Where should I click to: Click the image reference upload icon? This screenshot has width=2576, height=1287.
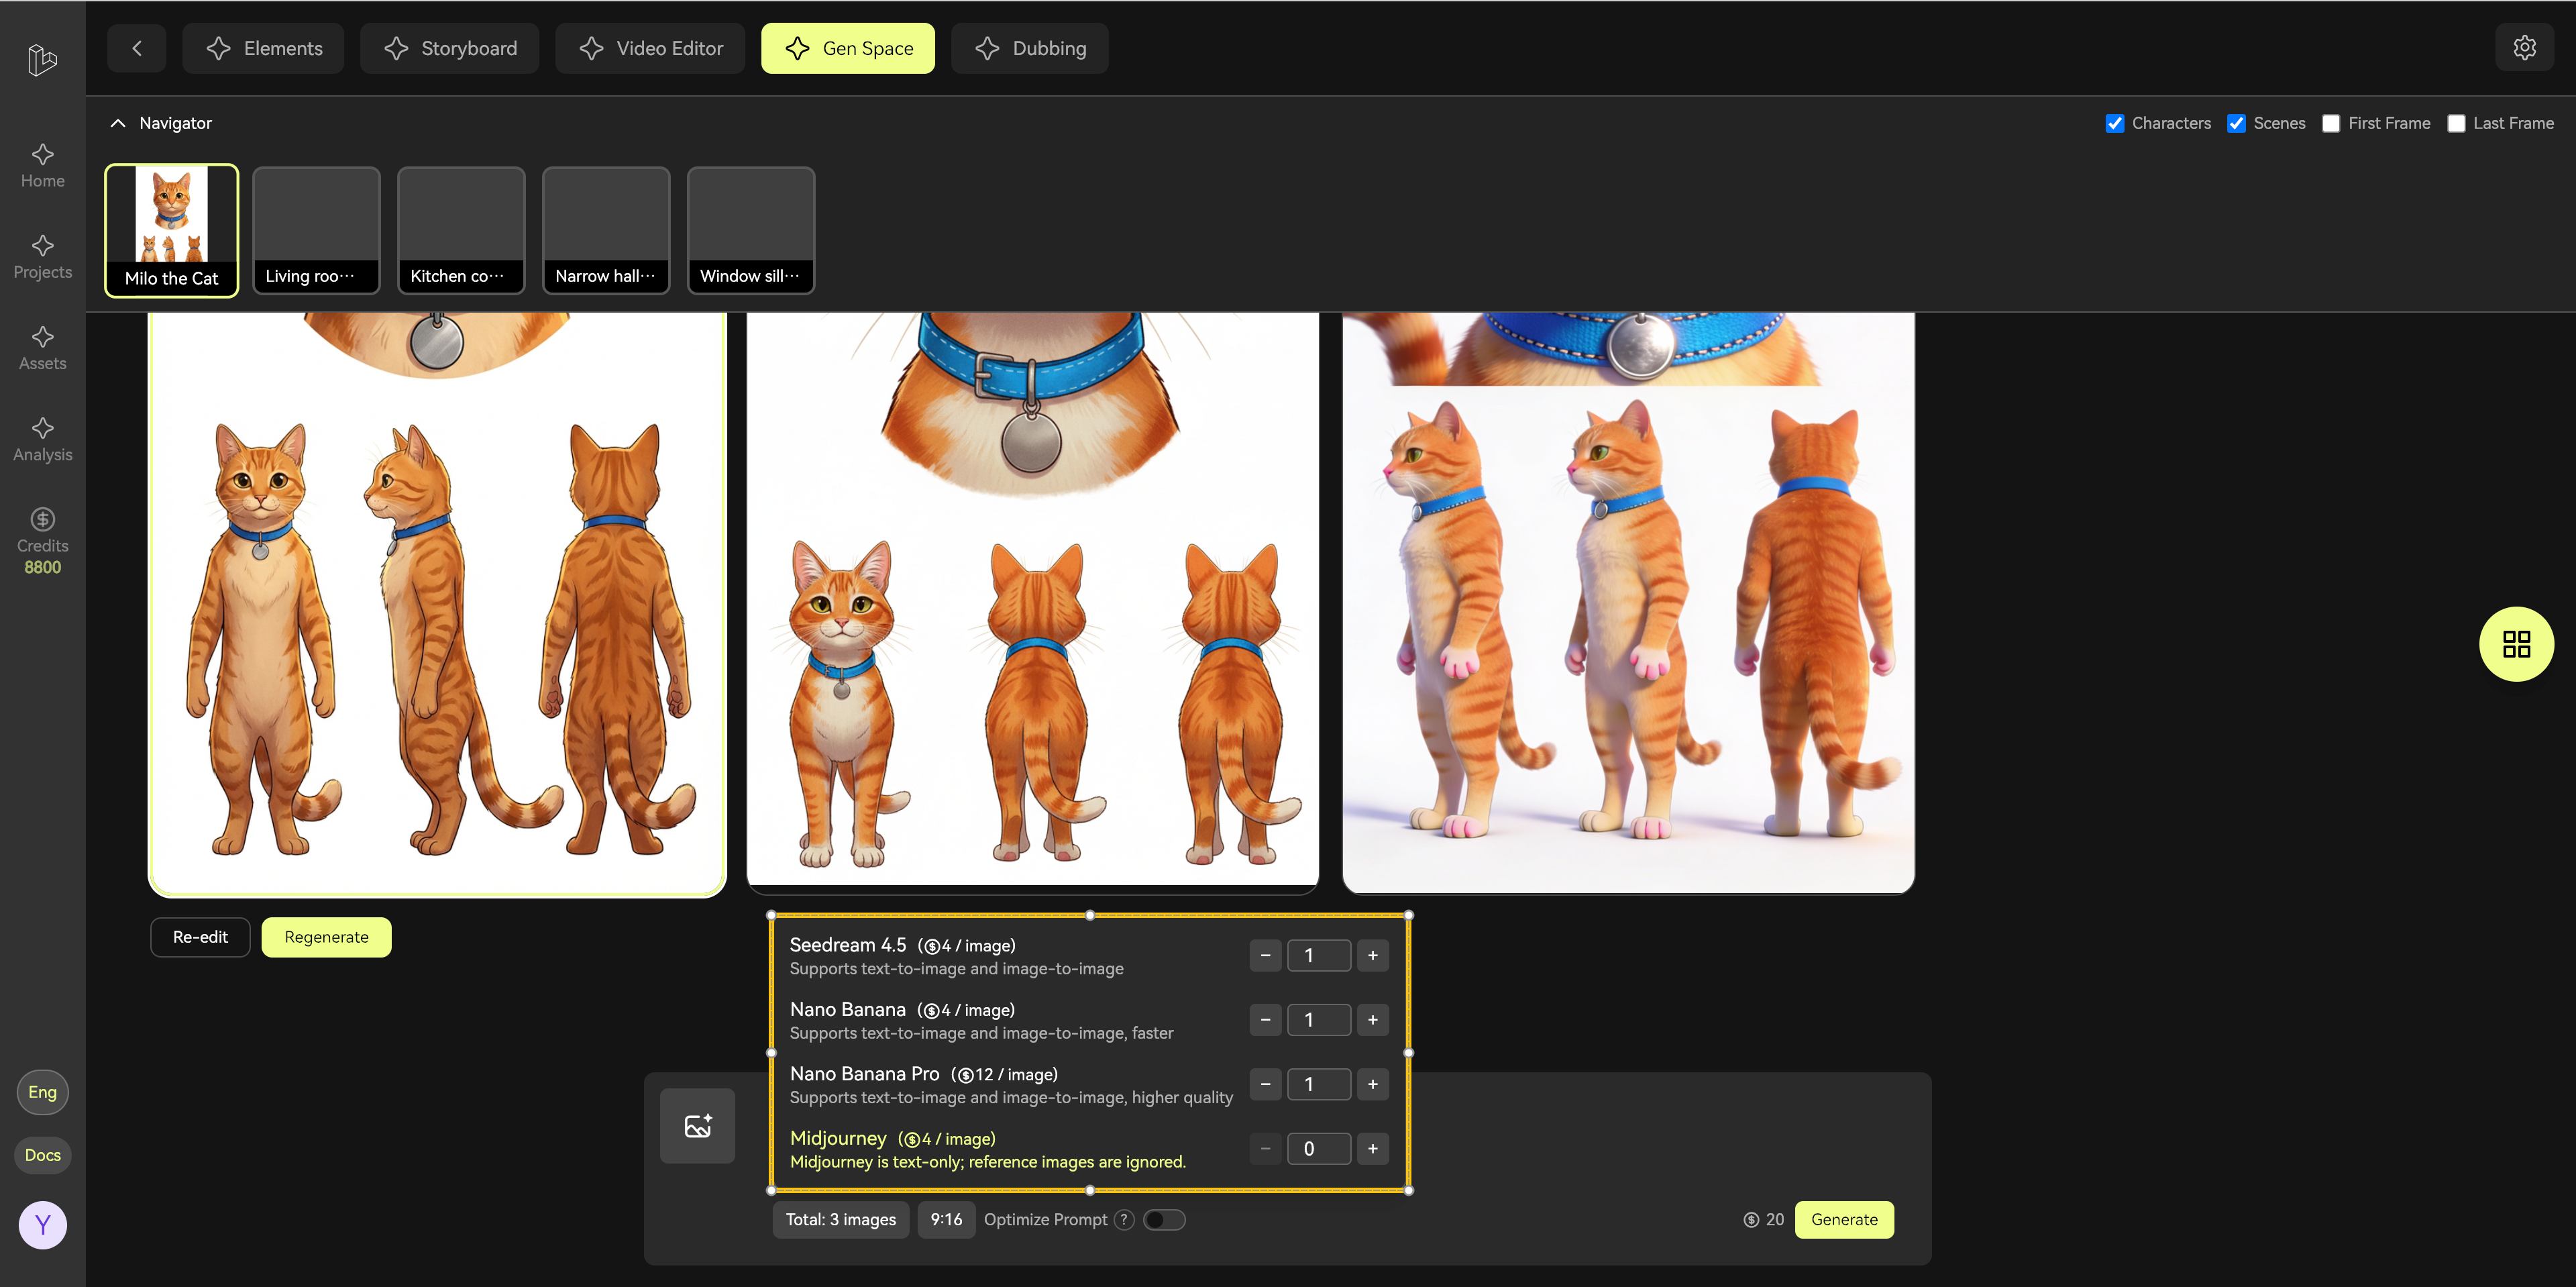697,1125
